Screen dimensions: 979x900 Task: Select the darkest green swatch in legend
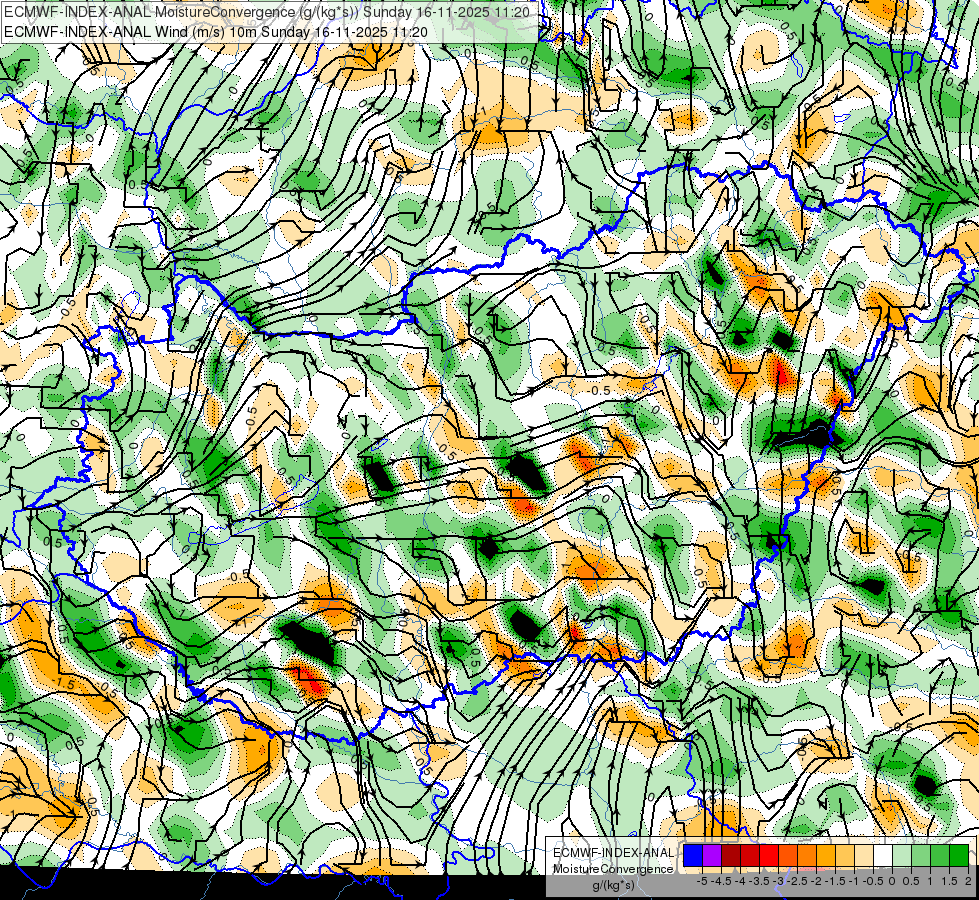point(959,855)
